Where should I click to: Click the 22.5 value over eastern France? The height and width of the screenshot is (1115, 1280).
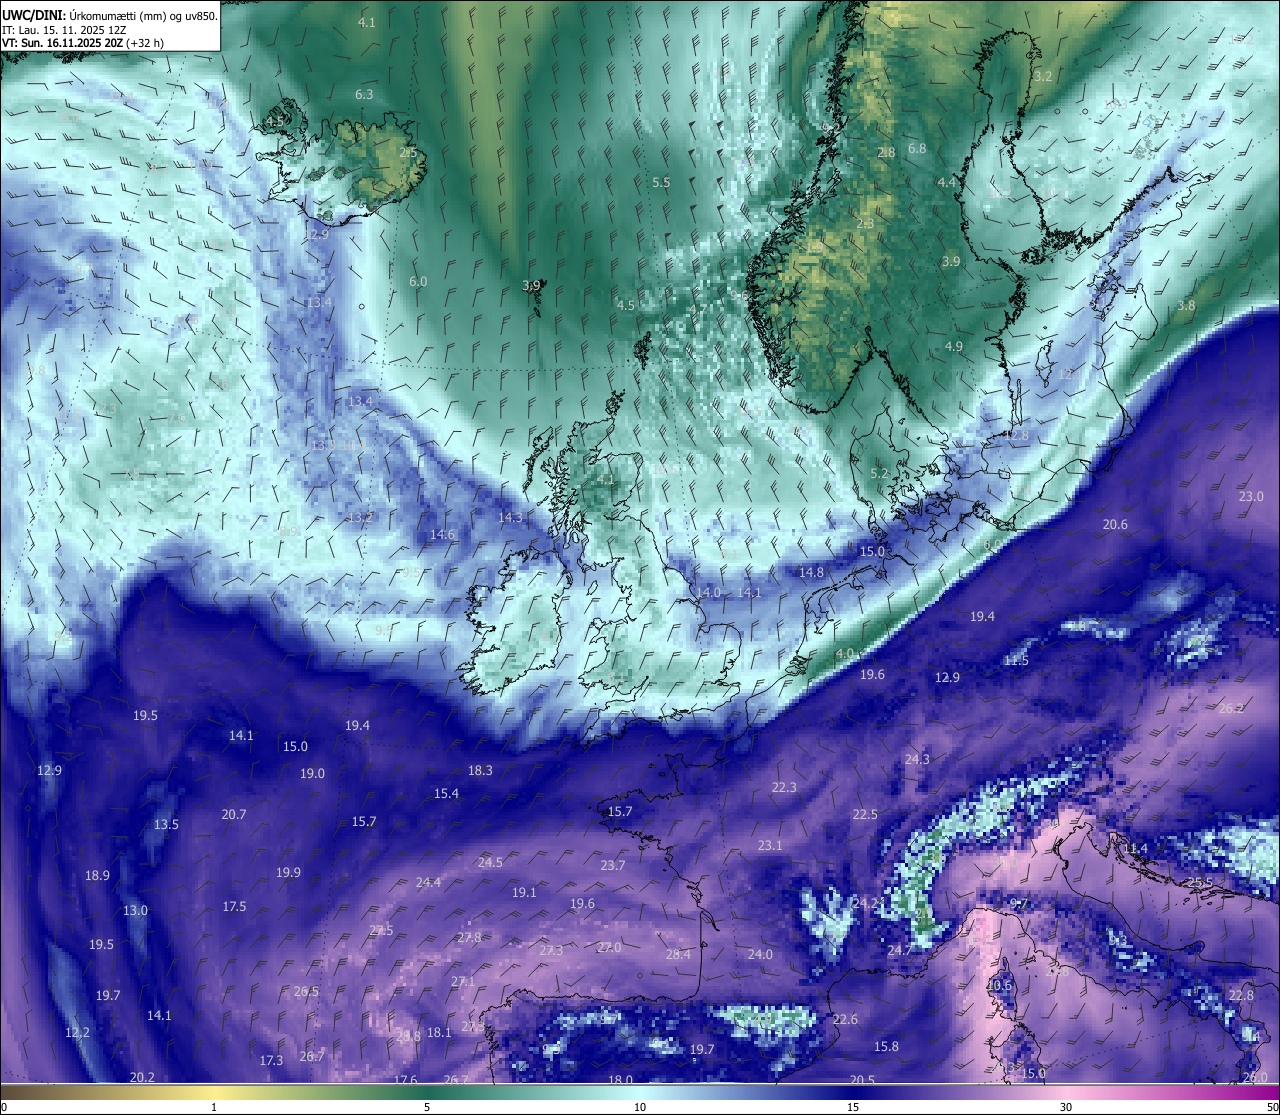pos(865,814)
